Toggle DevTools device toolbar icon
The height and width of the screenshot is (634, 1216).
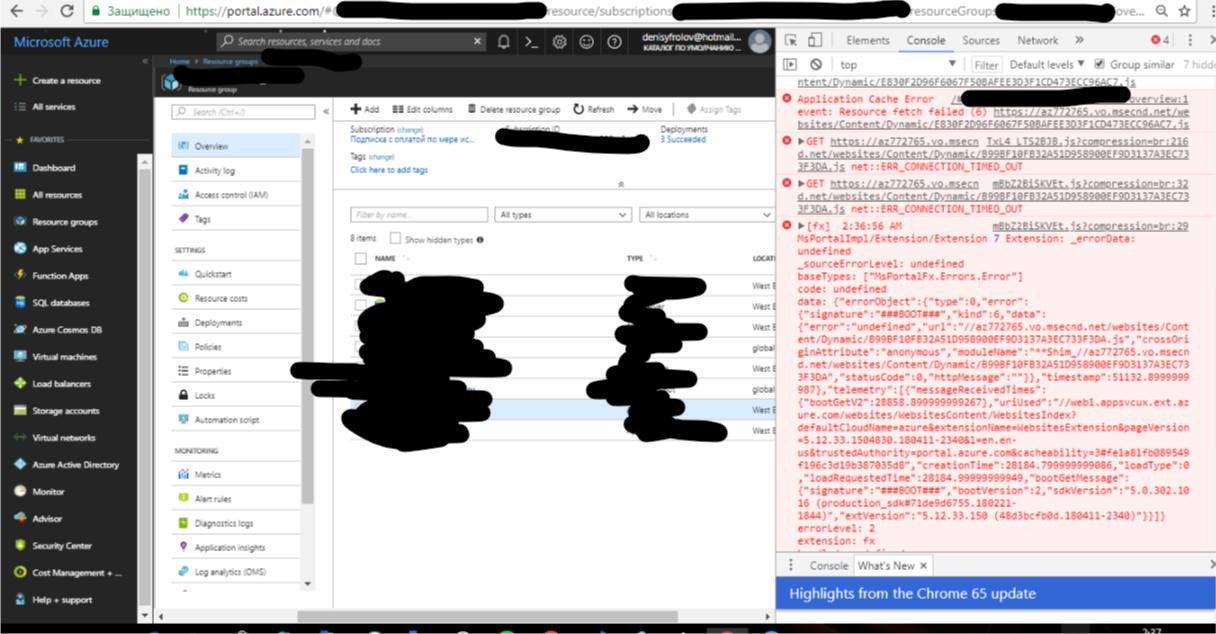[815, 41]
